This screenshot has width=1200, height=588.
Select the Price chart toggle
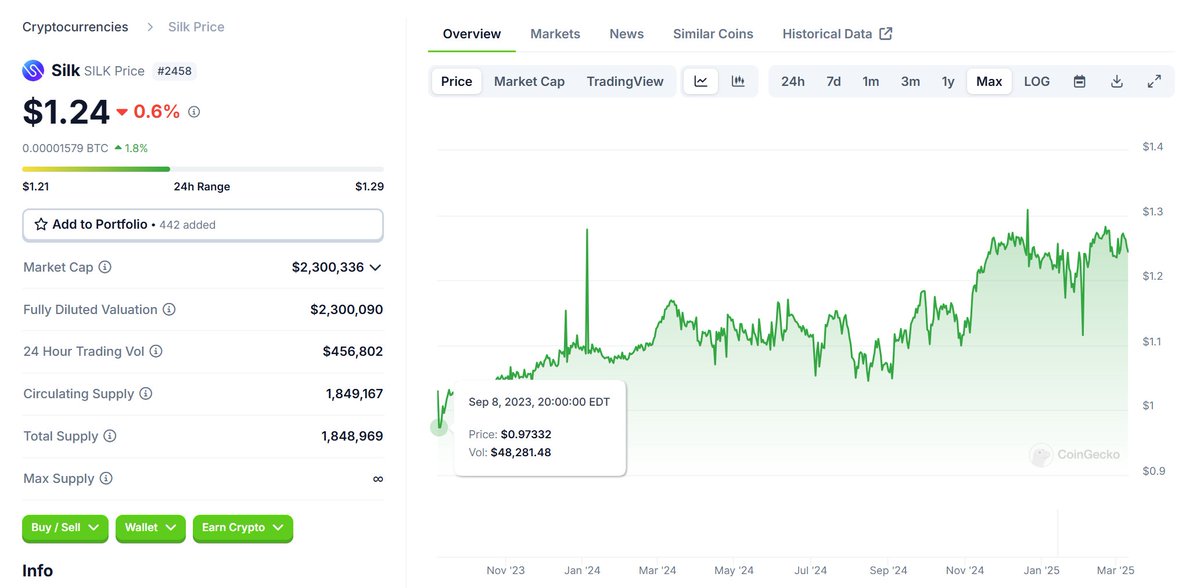pyautogui.click(x=457, y=81)
